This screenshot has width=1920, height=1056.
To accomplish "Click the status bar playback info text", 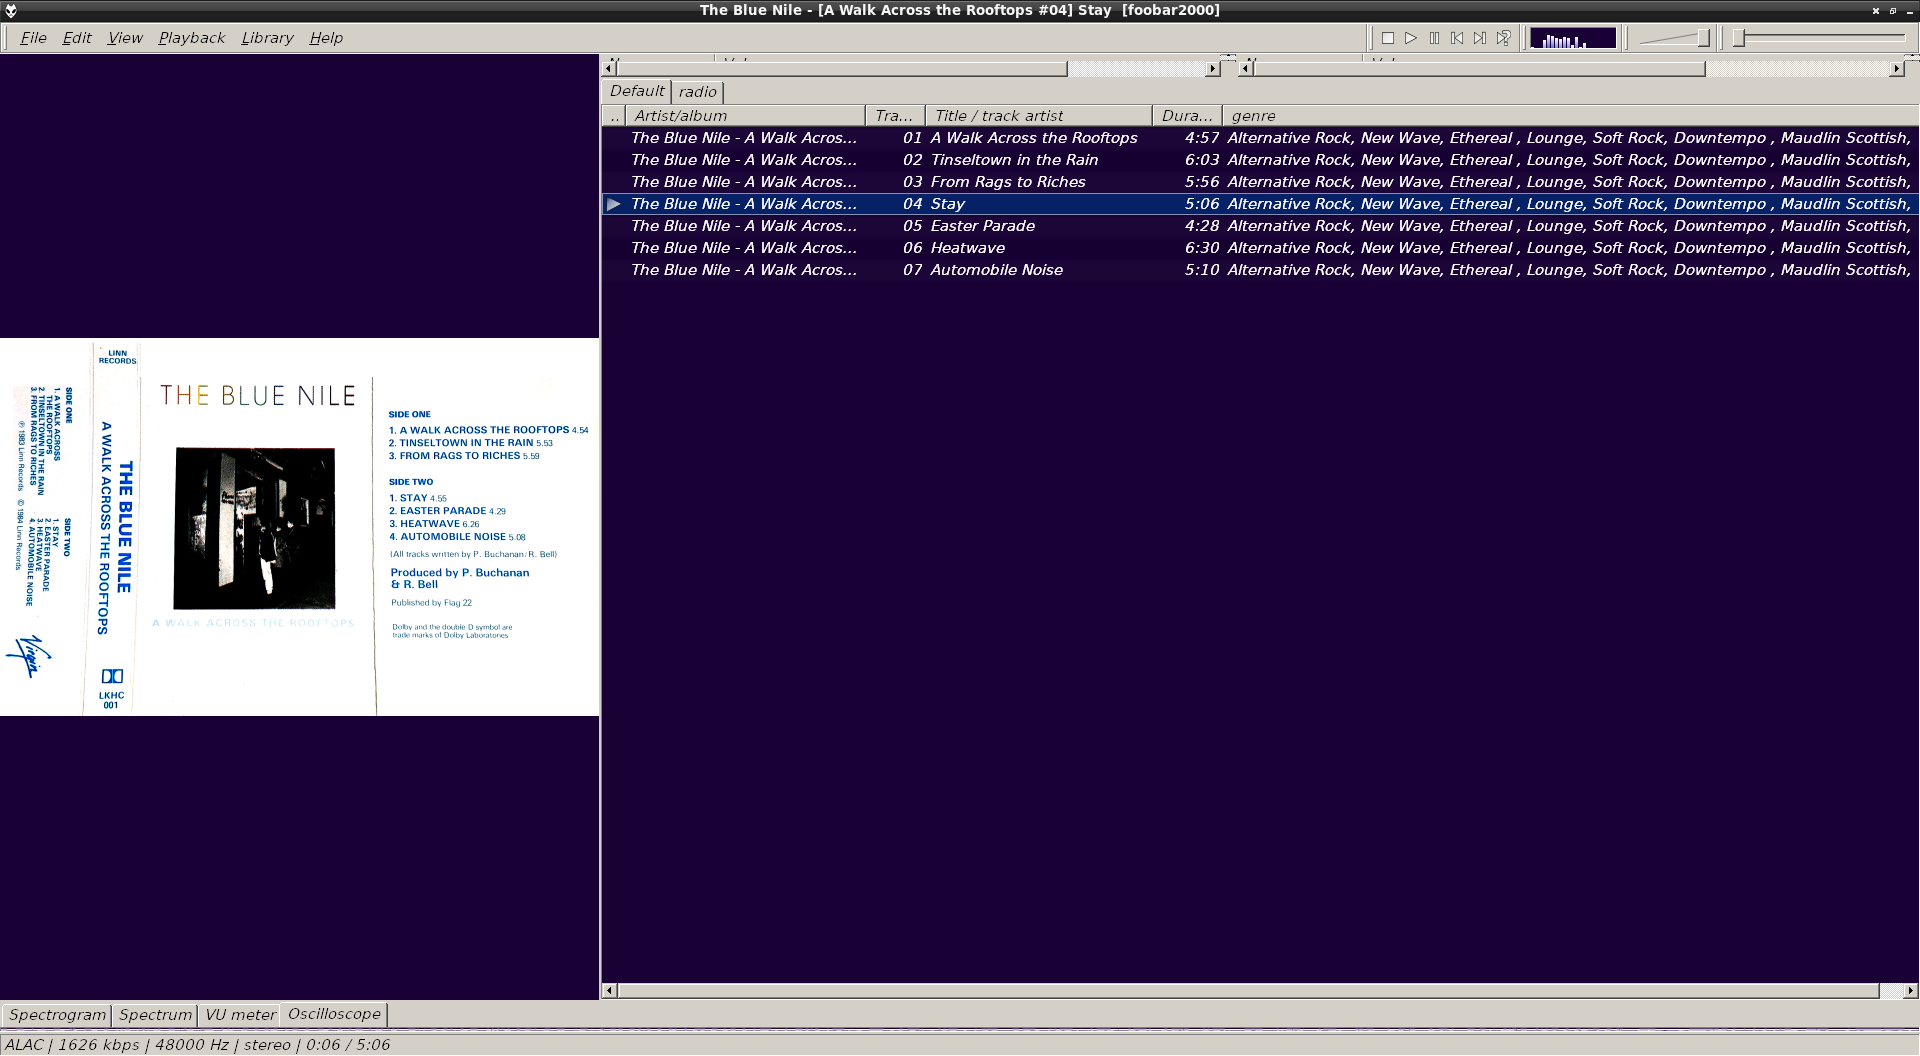I will pyautogui.click(x=197, y=1045).
